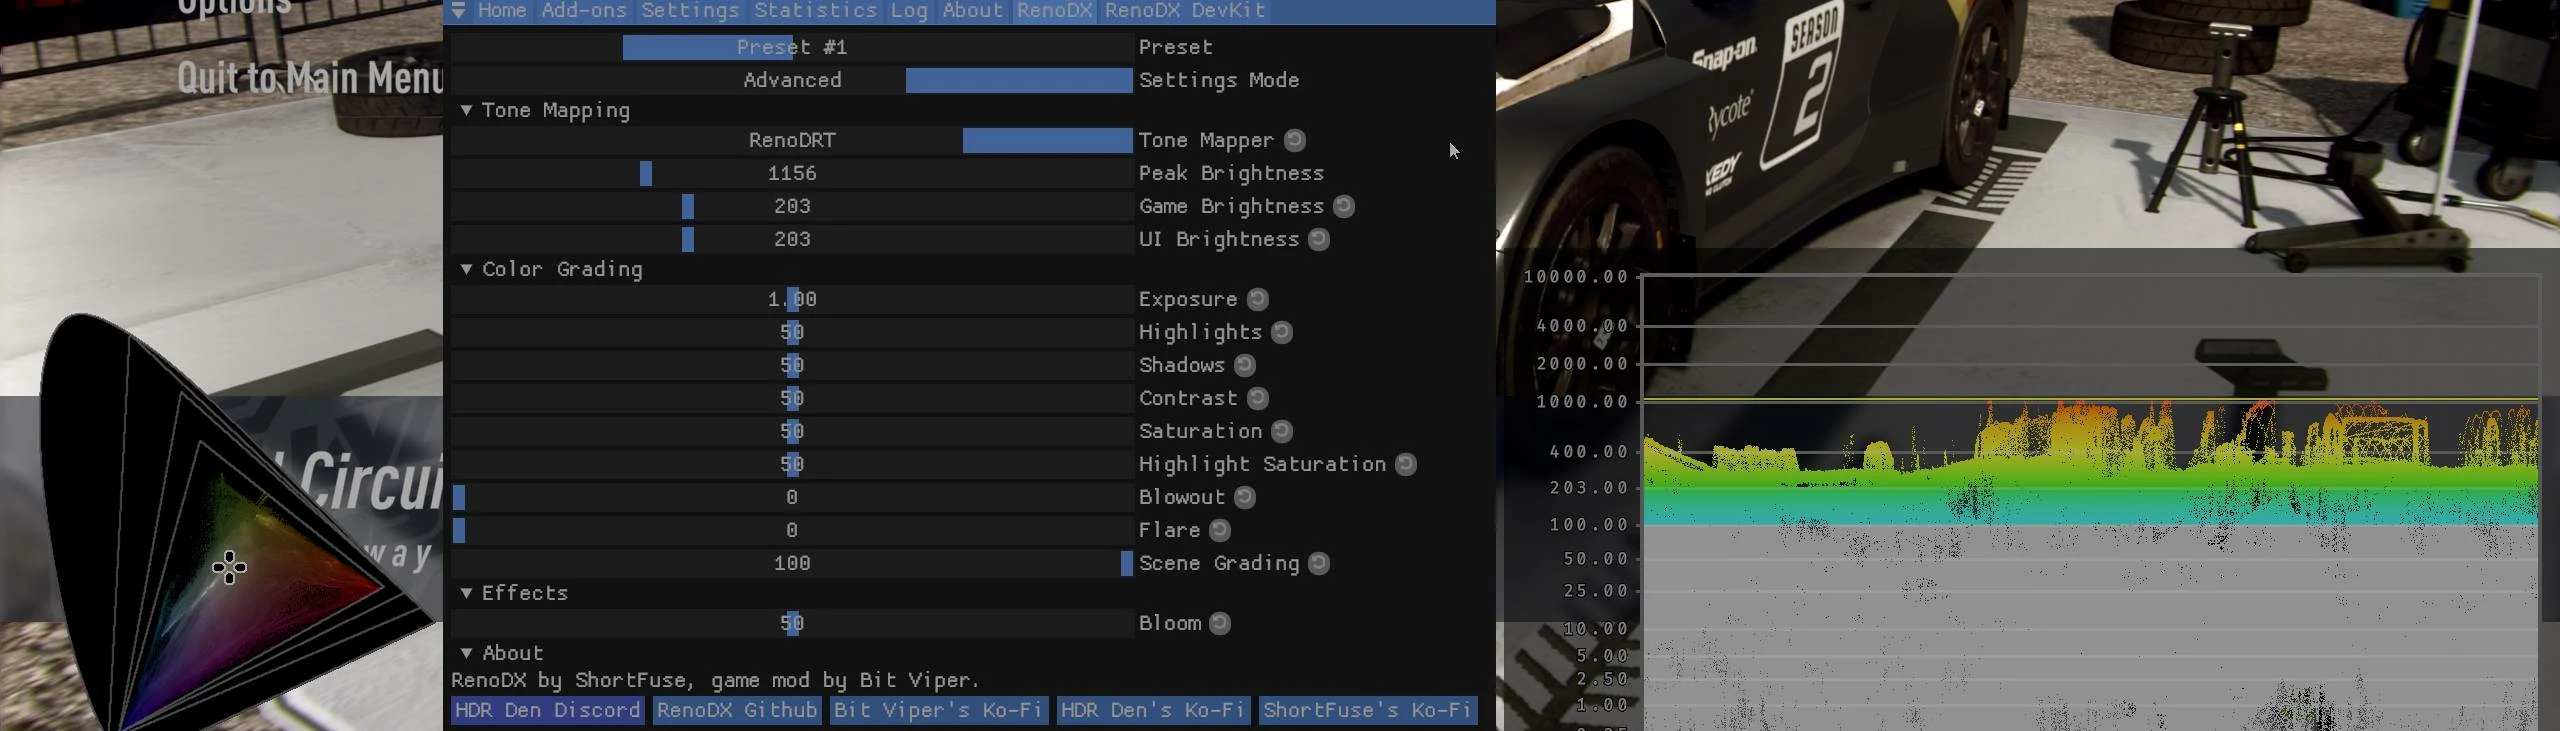Open the Log tab
Viewport: 2560px width, 731px height.
(x=909, y=11)
